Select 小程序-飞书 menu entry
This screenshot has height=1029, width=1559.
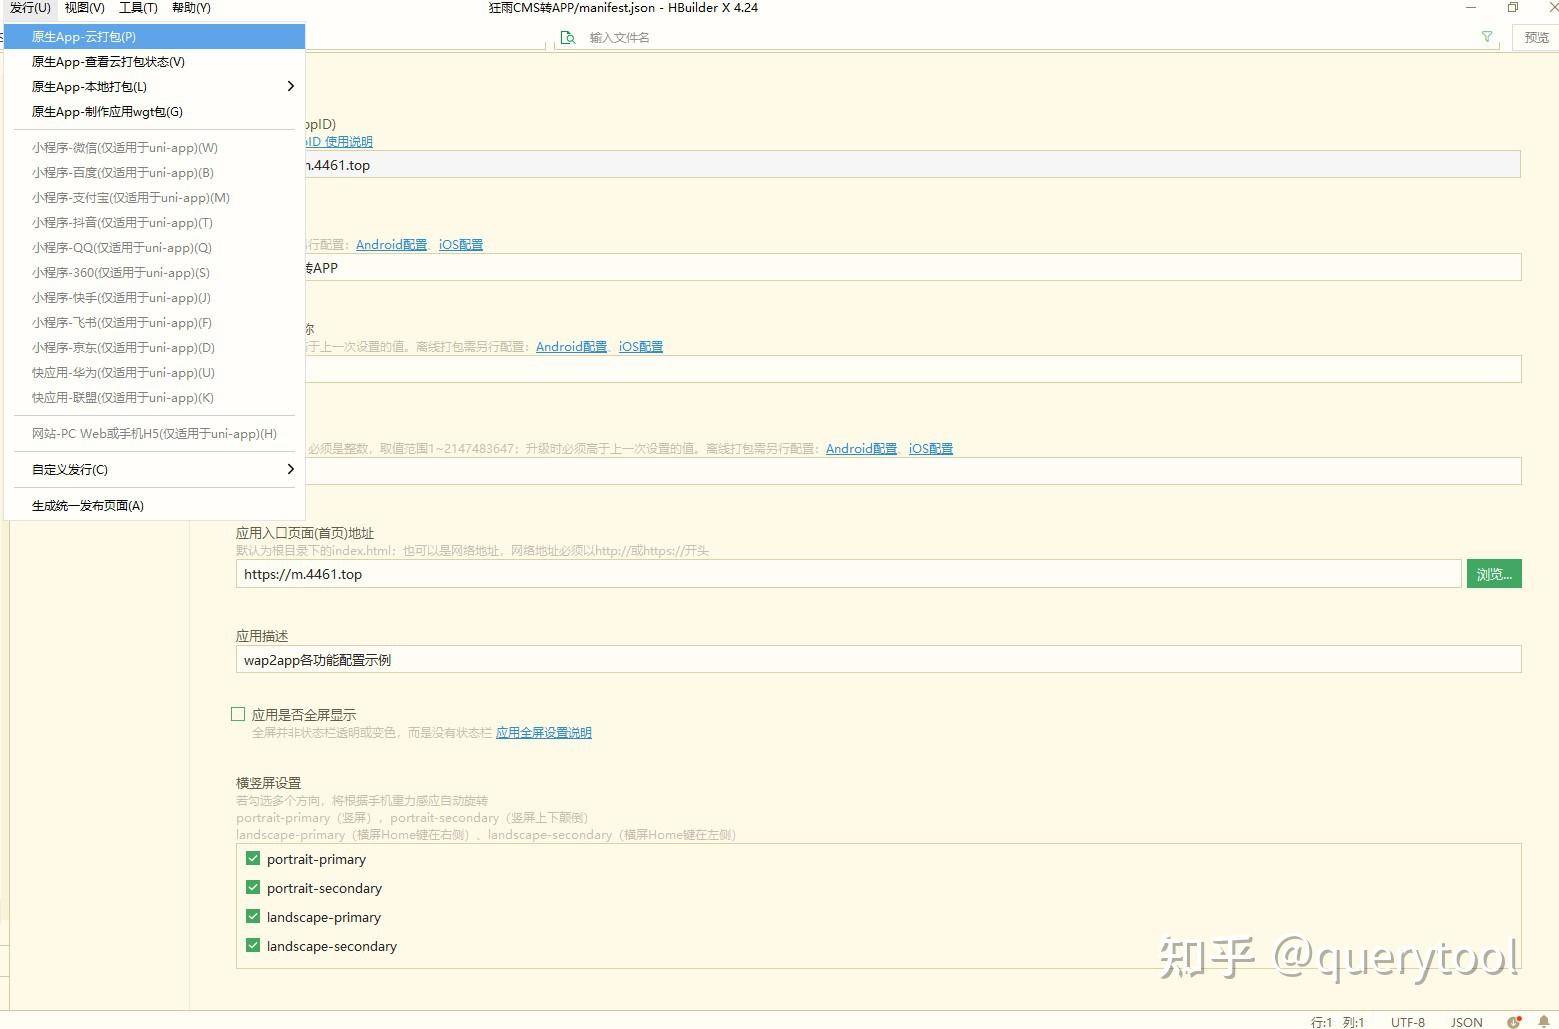point(155,323)
